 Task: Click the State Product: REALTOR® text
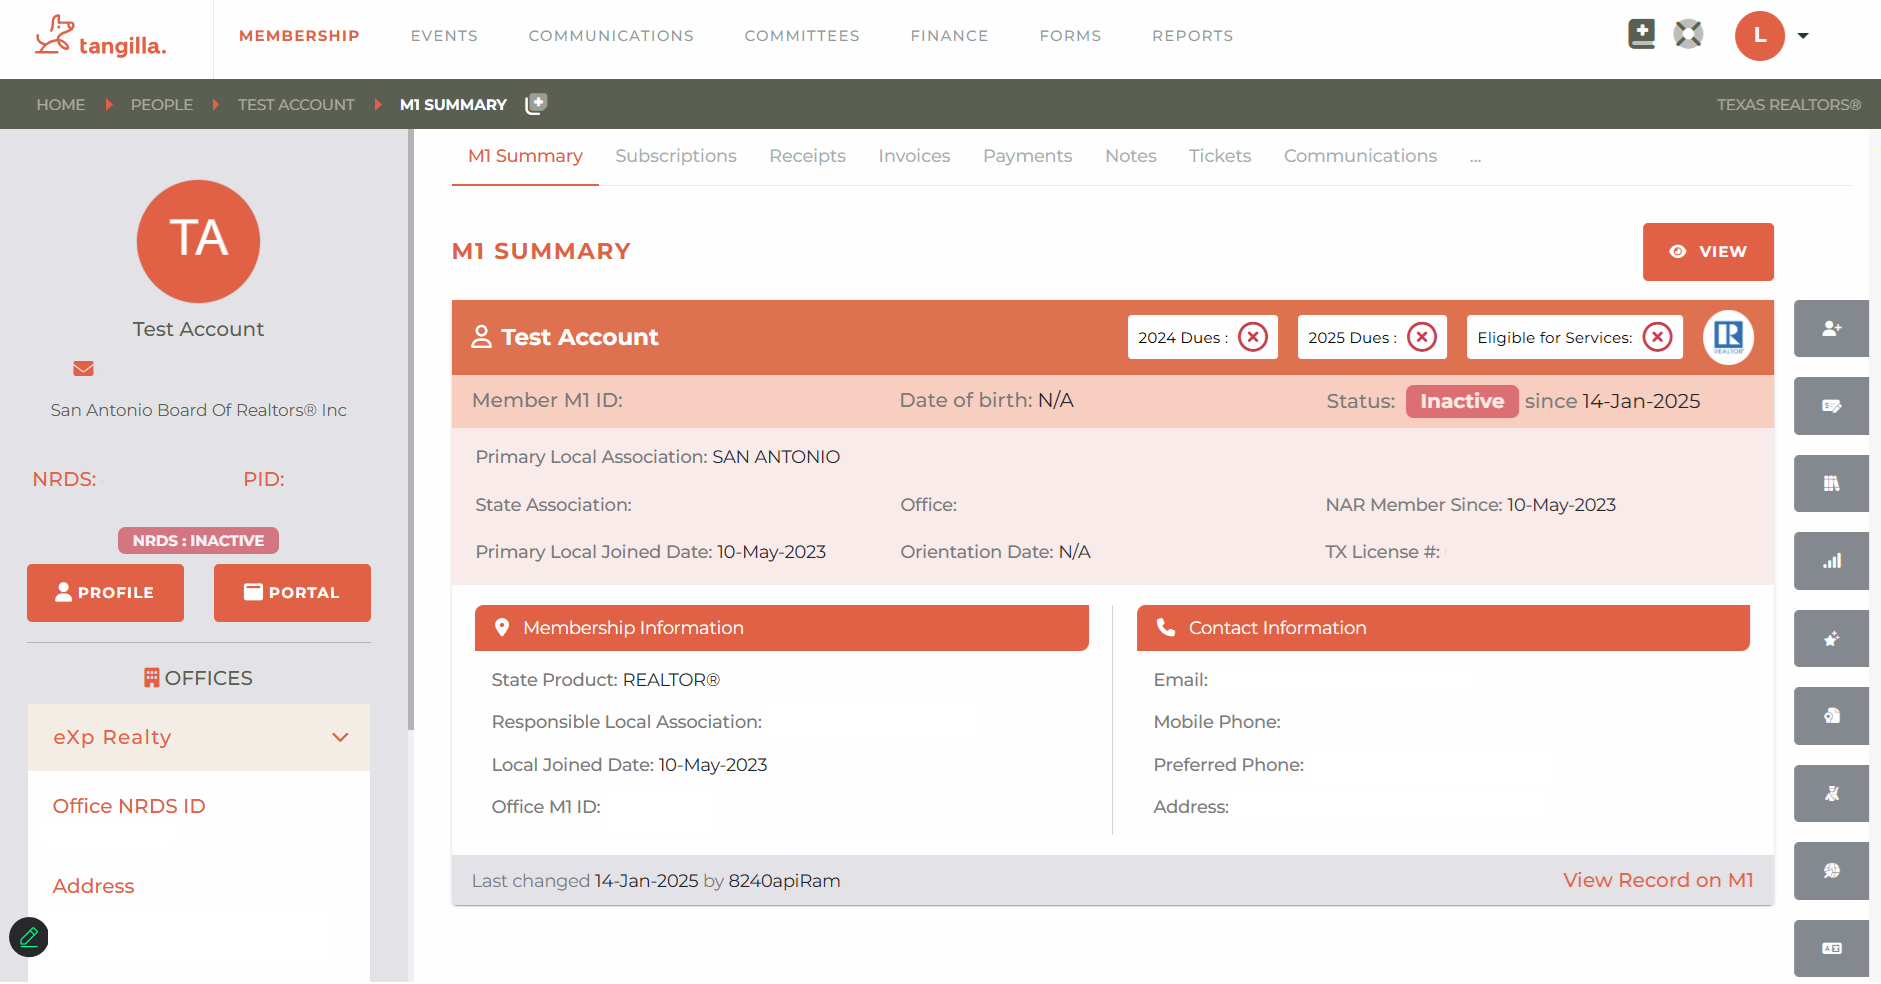coord(606,680)
